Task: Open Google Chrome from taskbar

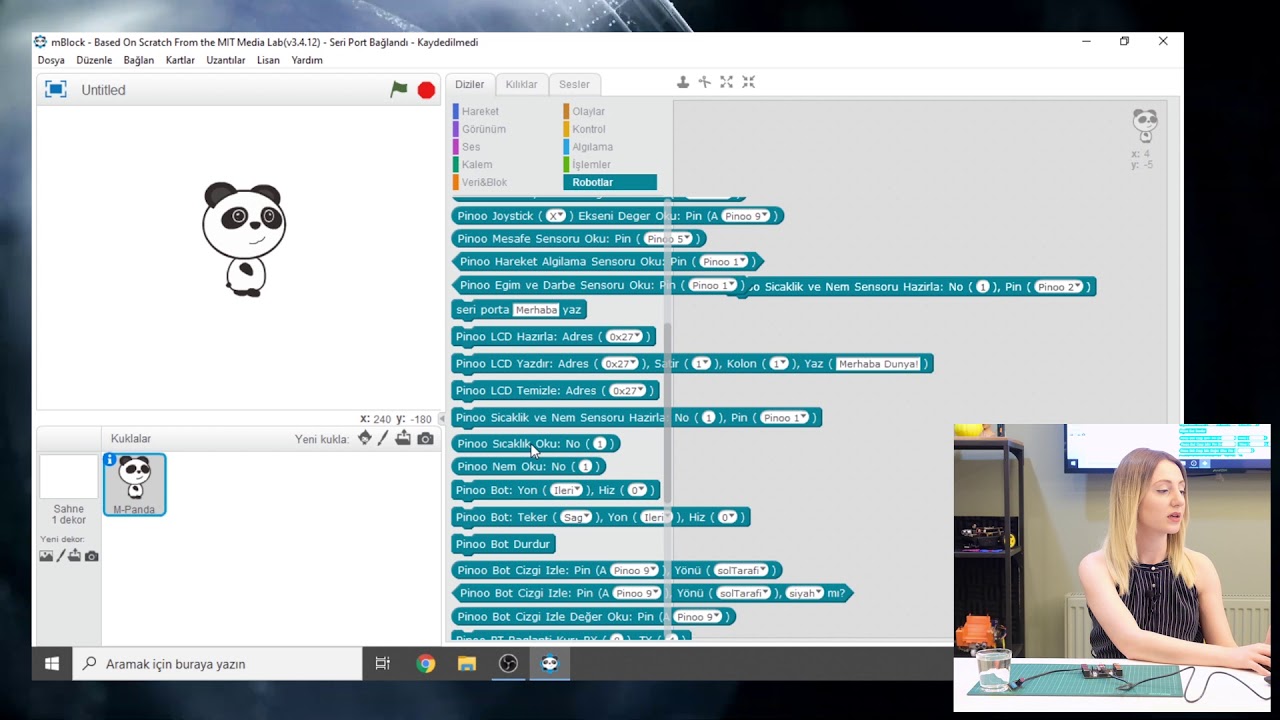Action: (426, 663)
